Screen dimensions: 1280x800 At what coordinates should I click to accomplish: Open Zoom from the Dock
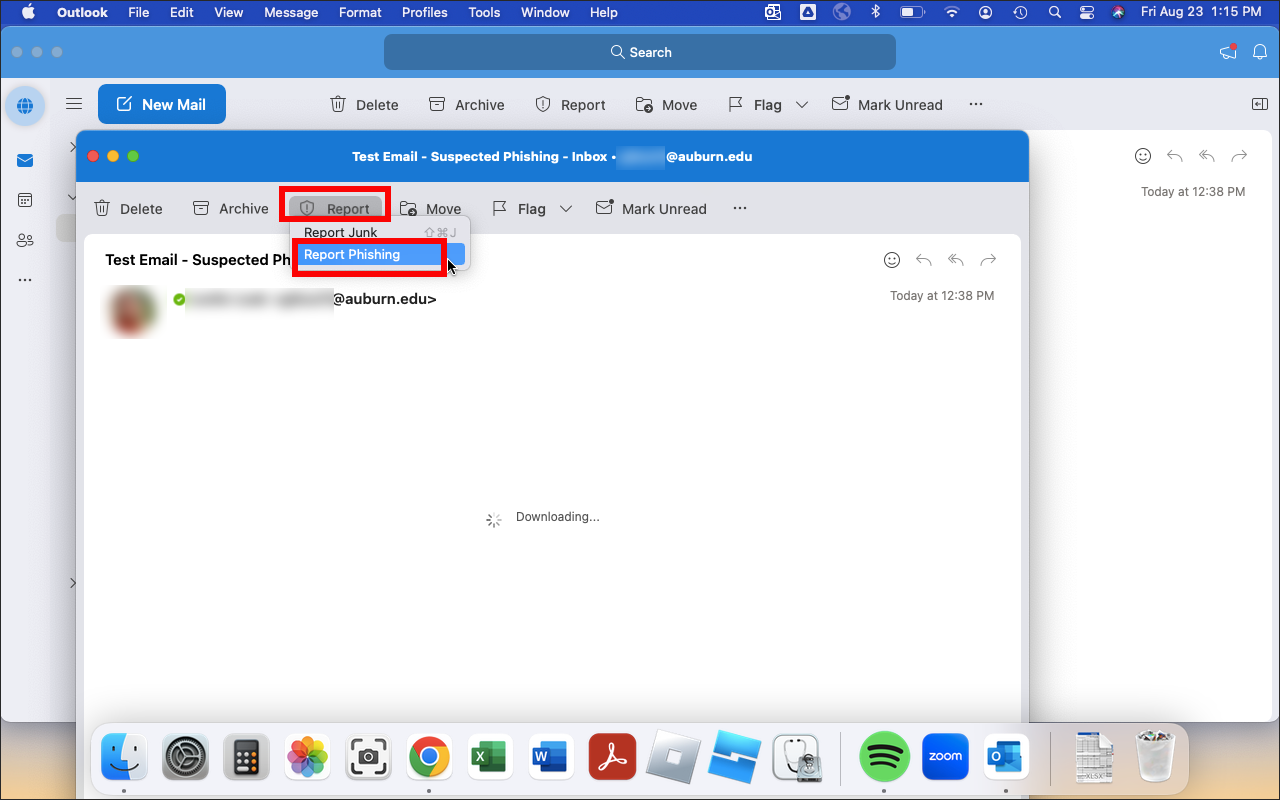pos(945,757)
